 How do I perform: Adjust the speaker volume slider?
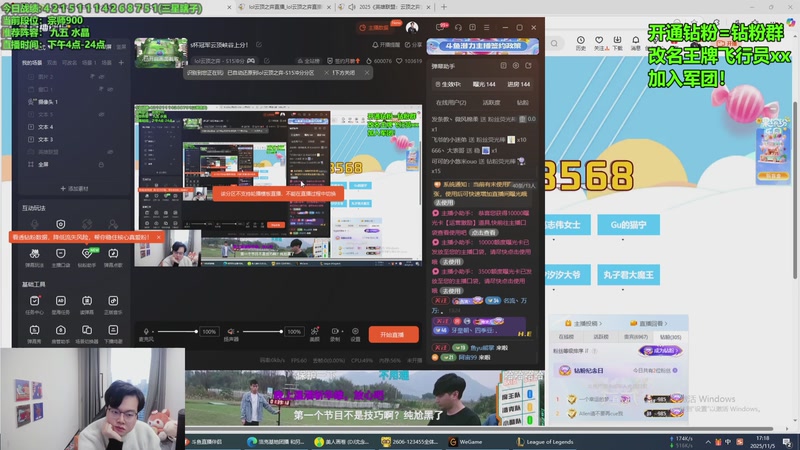[x=262, y=332]
